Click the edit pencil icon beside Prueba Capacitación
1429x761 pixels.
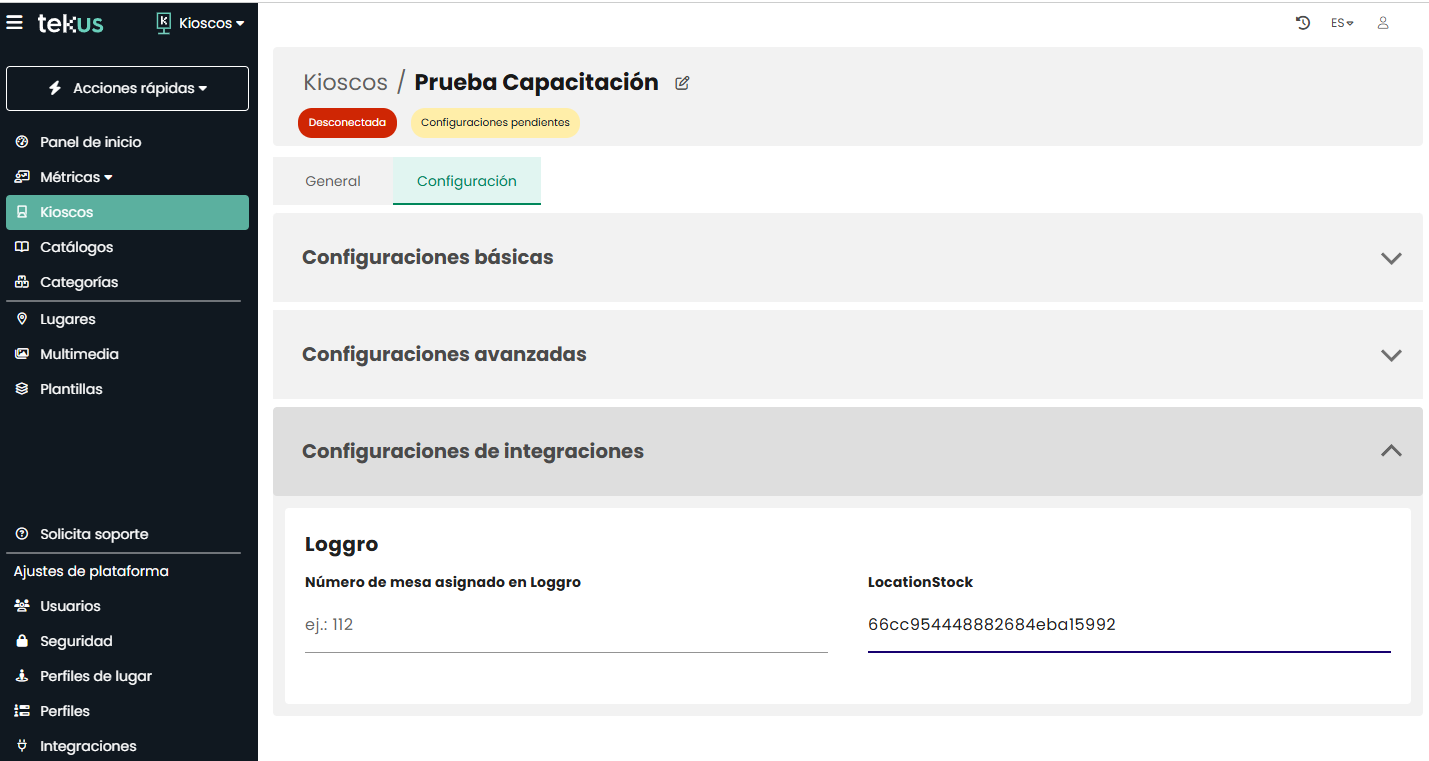[x=682, y=83]
